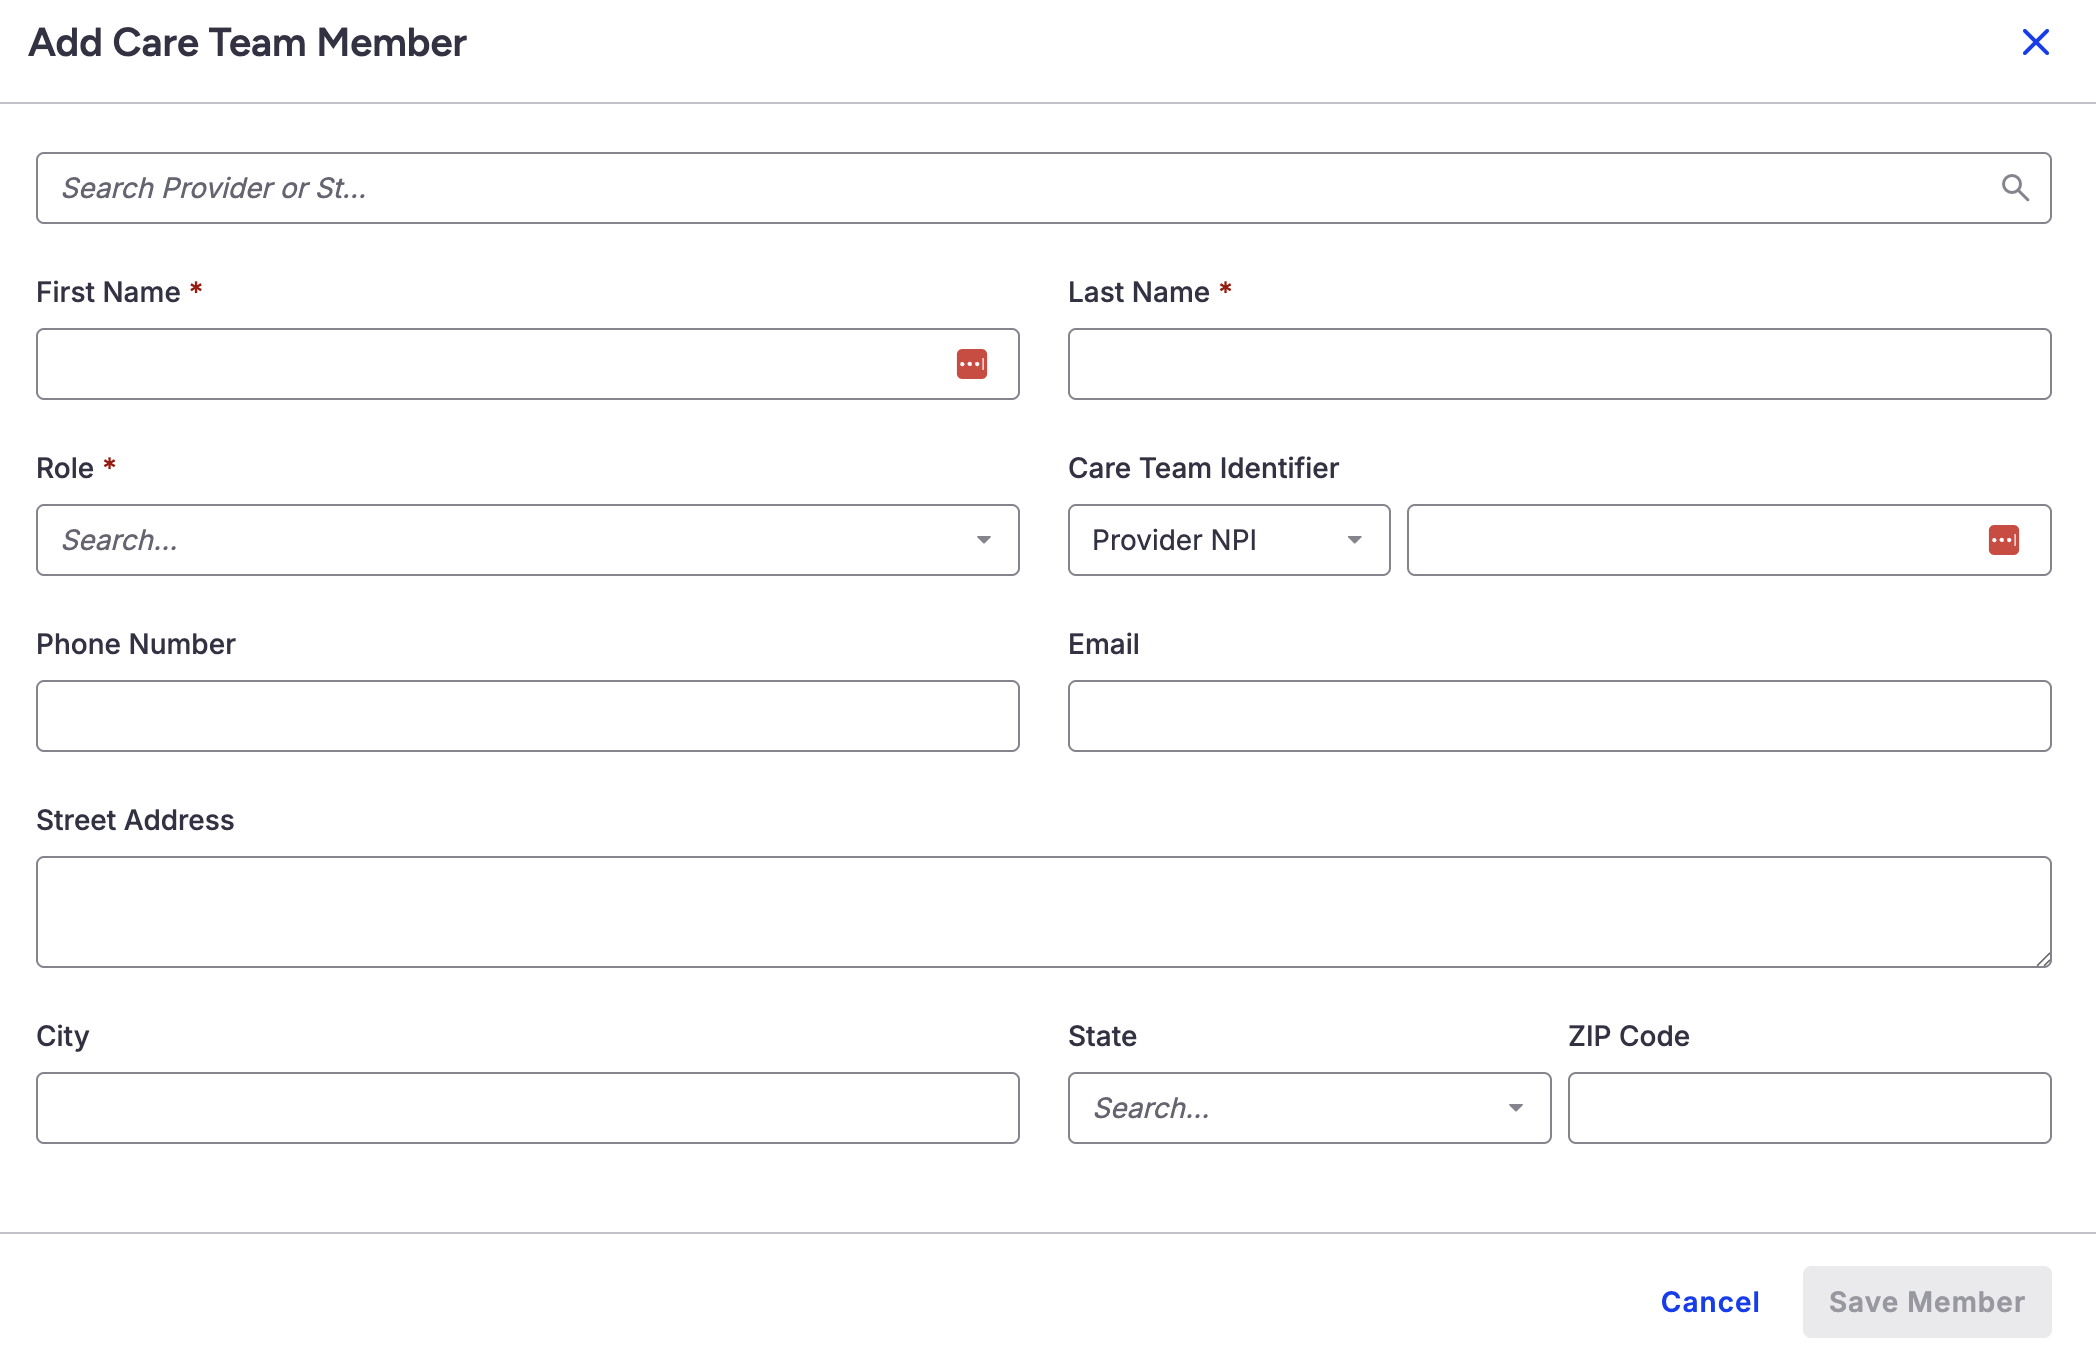Click the Care Team Identifier value field
The height and width of the screenshot is (1350, 2096).
pyautogui.click(x=1690, y=540)
